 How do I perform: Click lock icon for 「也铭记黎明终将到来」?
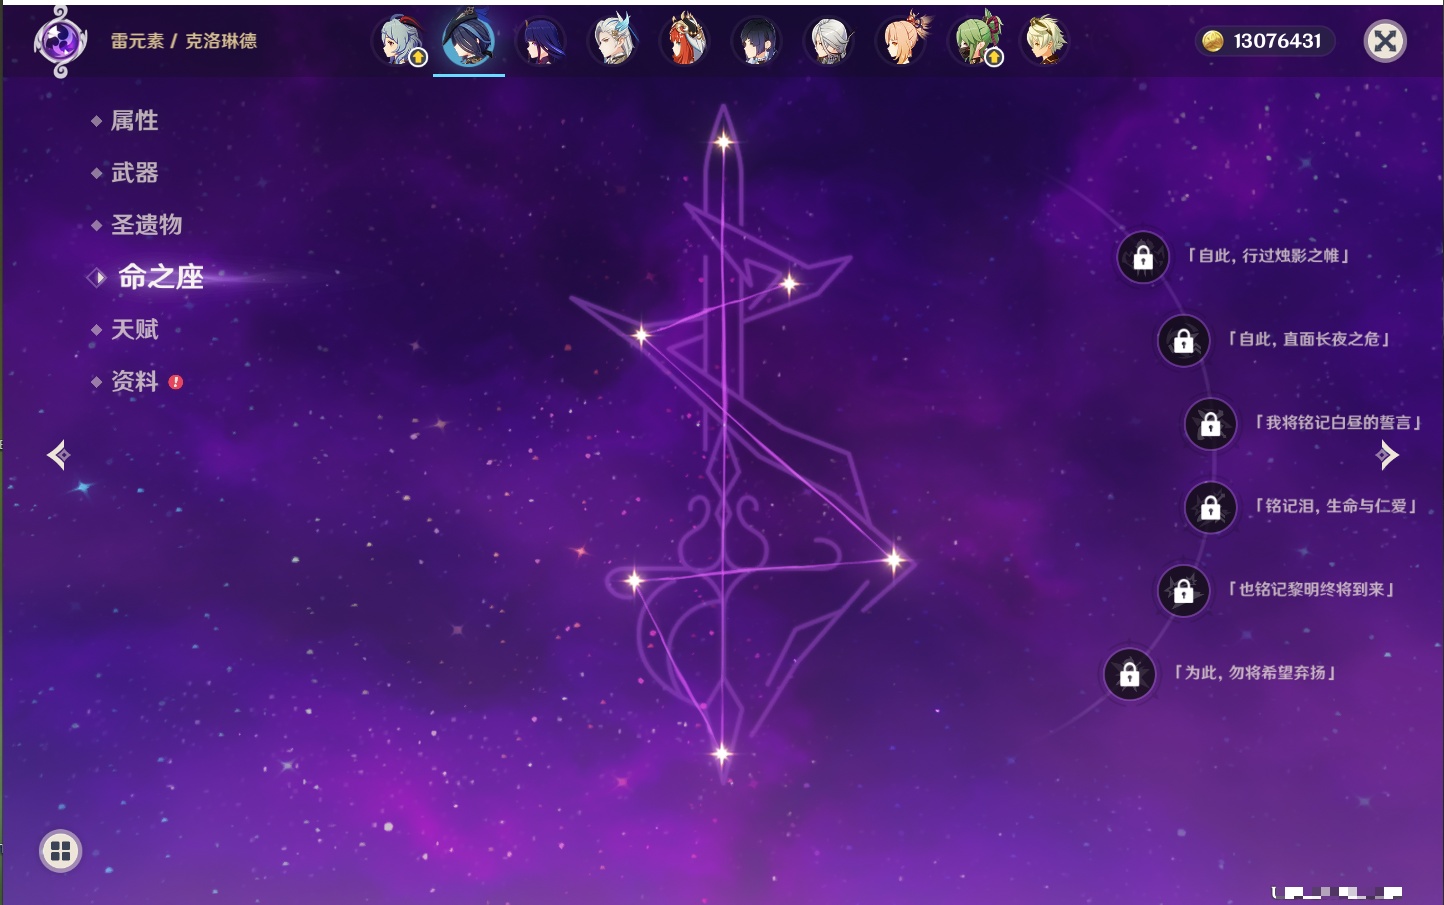coord(1183,591)
